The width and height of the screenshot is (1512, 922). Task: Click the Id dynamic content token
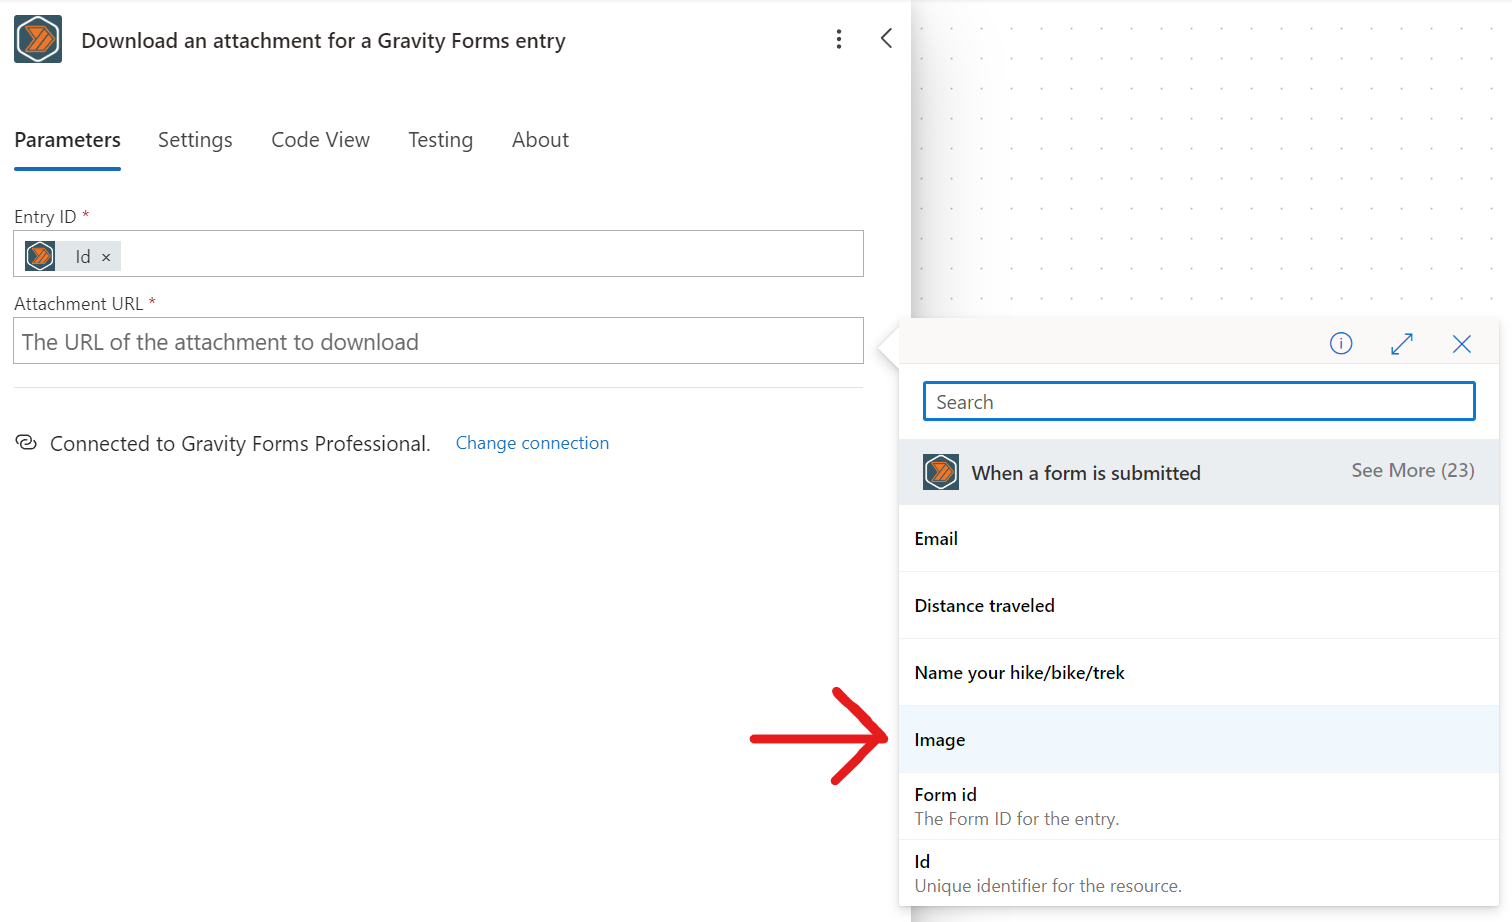pyautogui.click(x=72, y=256)
